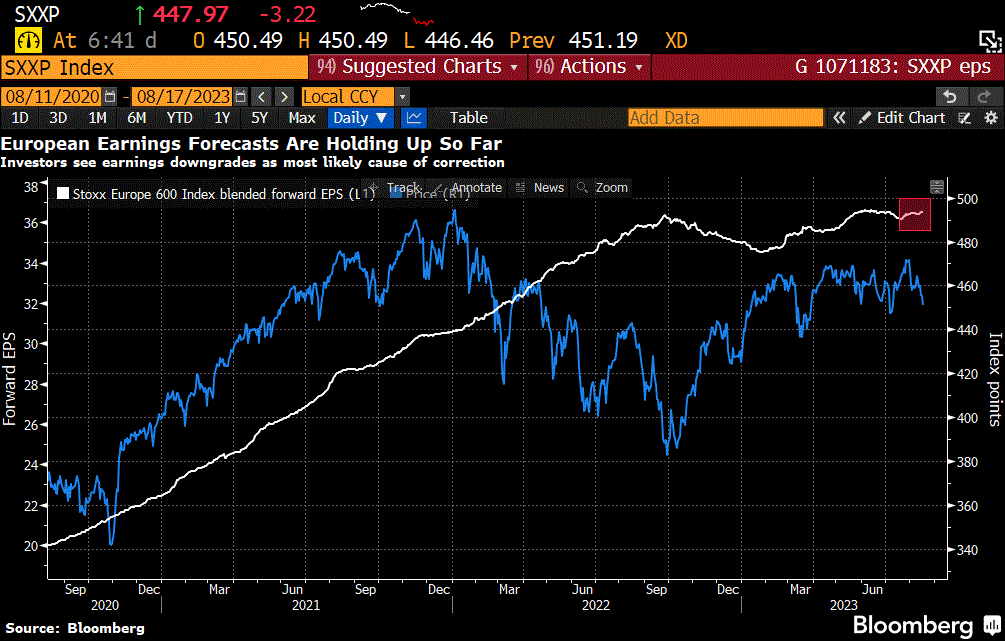Click the red highlighted box at EPS line end

[915, 214]
